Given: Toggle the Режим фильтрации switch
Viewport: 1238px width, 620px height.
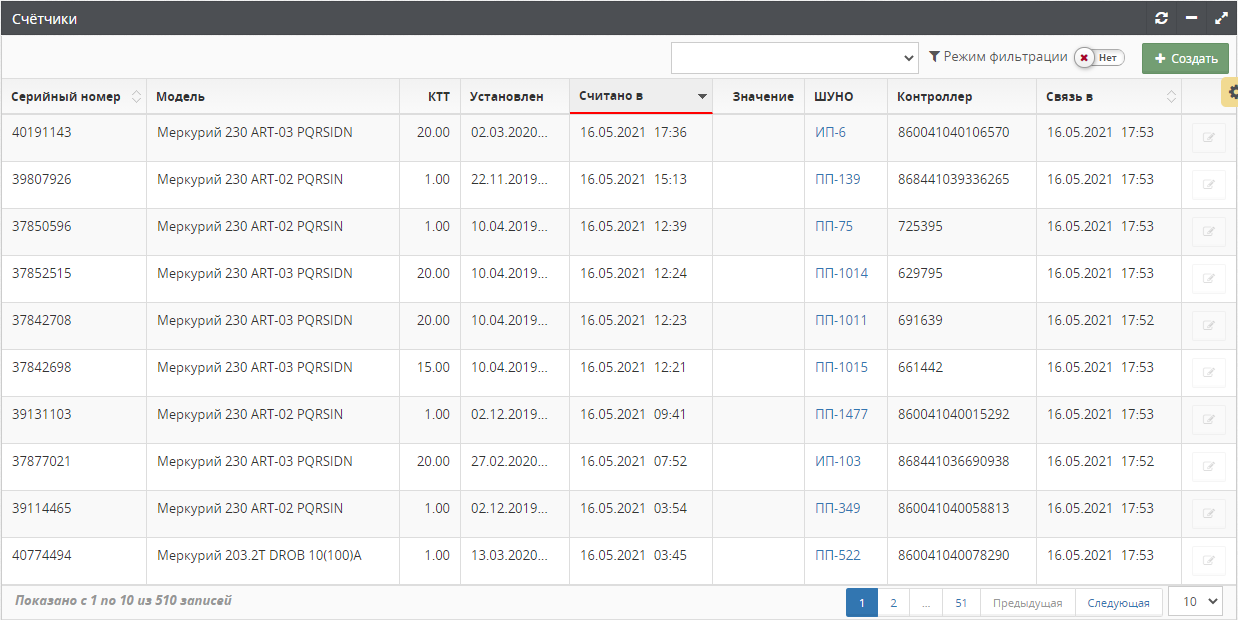Looking at the screenshot, I should pyautogui.click(x=1099, y=58).
